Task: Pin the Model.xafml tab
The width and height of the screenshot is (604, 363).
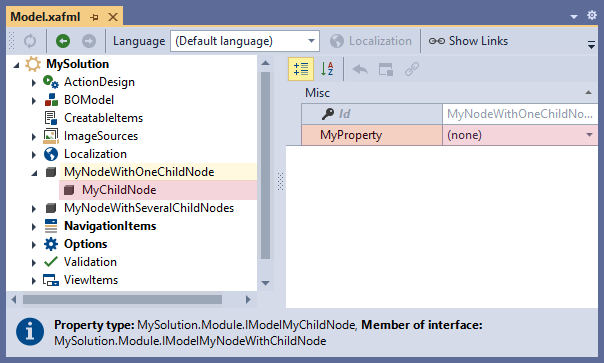Action: pos(94,17)
